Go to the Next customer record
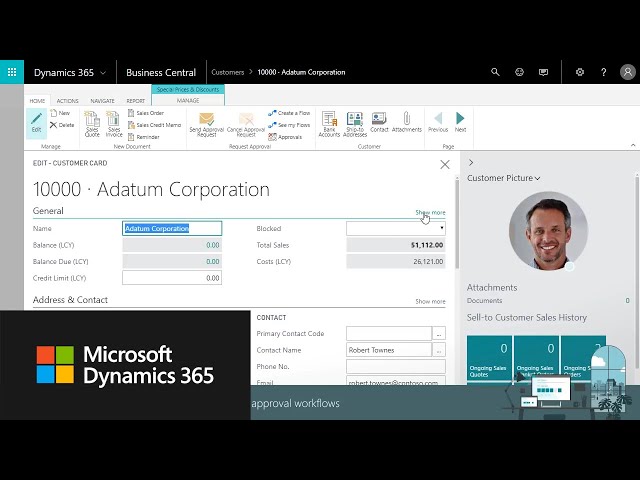 pos(460,122)
